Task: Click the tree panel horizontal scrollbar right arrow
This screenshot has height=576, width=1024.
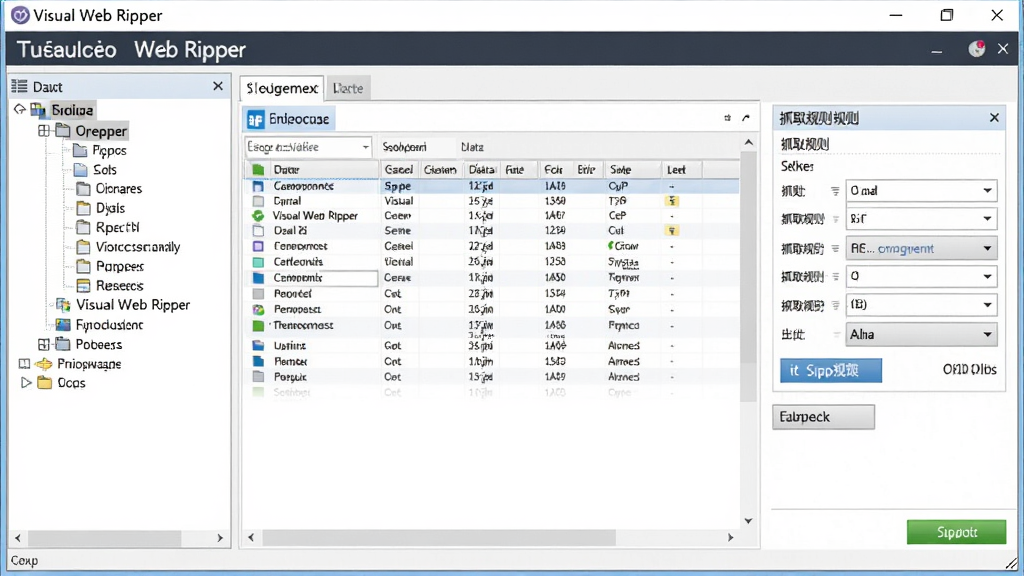Action: click(220, 538)
